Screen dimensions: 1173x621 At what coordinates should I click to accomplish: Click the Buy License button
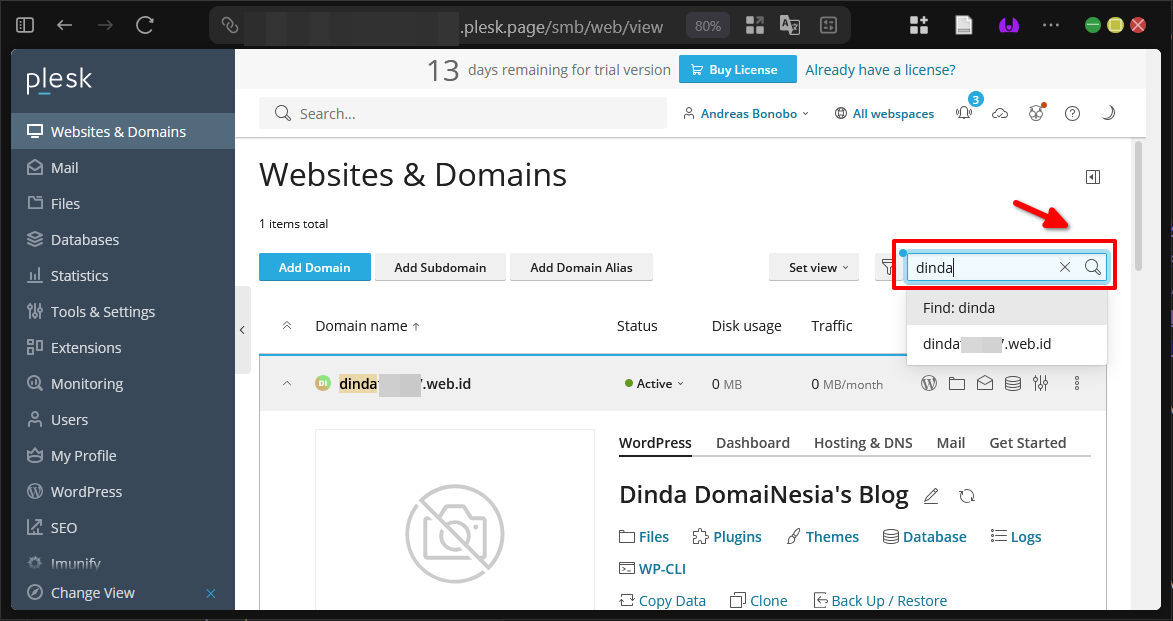[x=737, y=70]
